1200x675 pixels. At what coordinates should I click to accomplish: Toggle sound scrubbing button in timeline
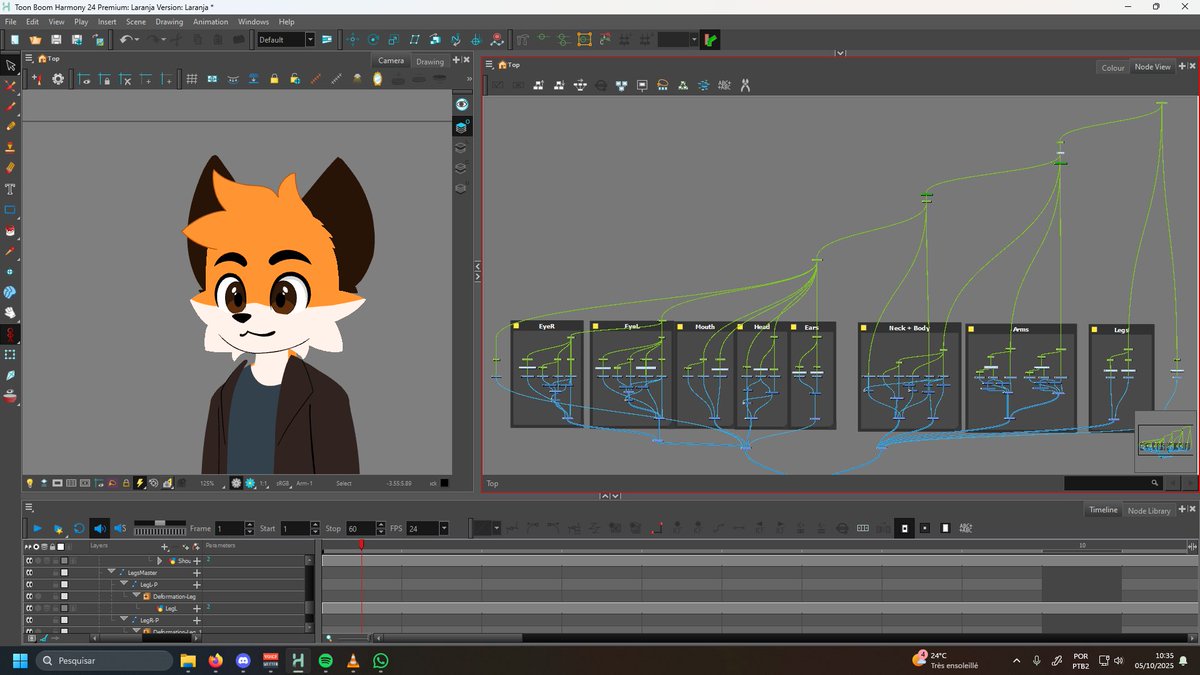click(119, 528)
